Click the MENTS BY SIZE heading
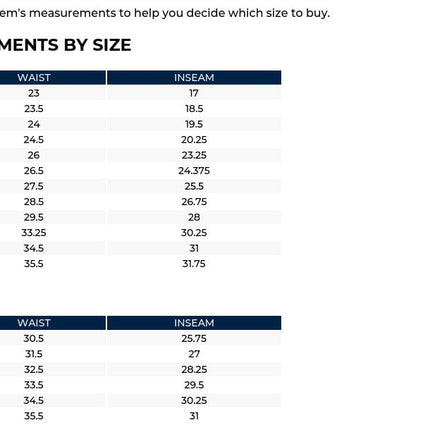Image resolution: width=430 pixels, height=430 pixels. (65, 45)
